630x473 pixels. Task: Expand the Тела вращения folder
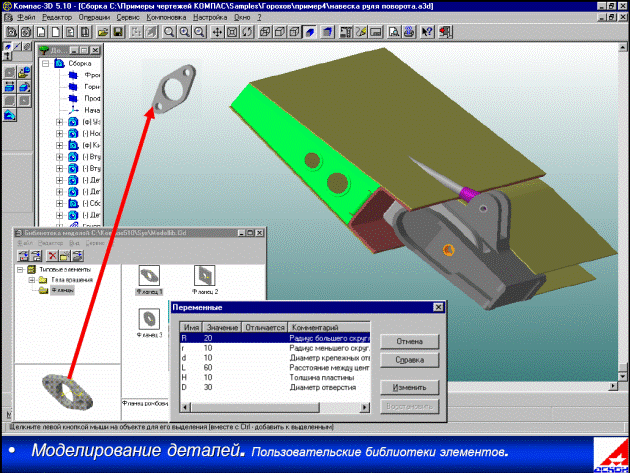coord(32,280)
